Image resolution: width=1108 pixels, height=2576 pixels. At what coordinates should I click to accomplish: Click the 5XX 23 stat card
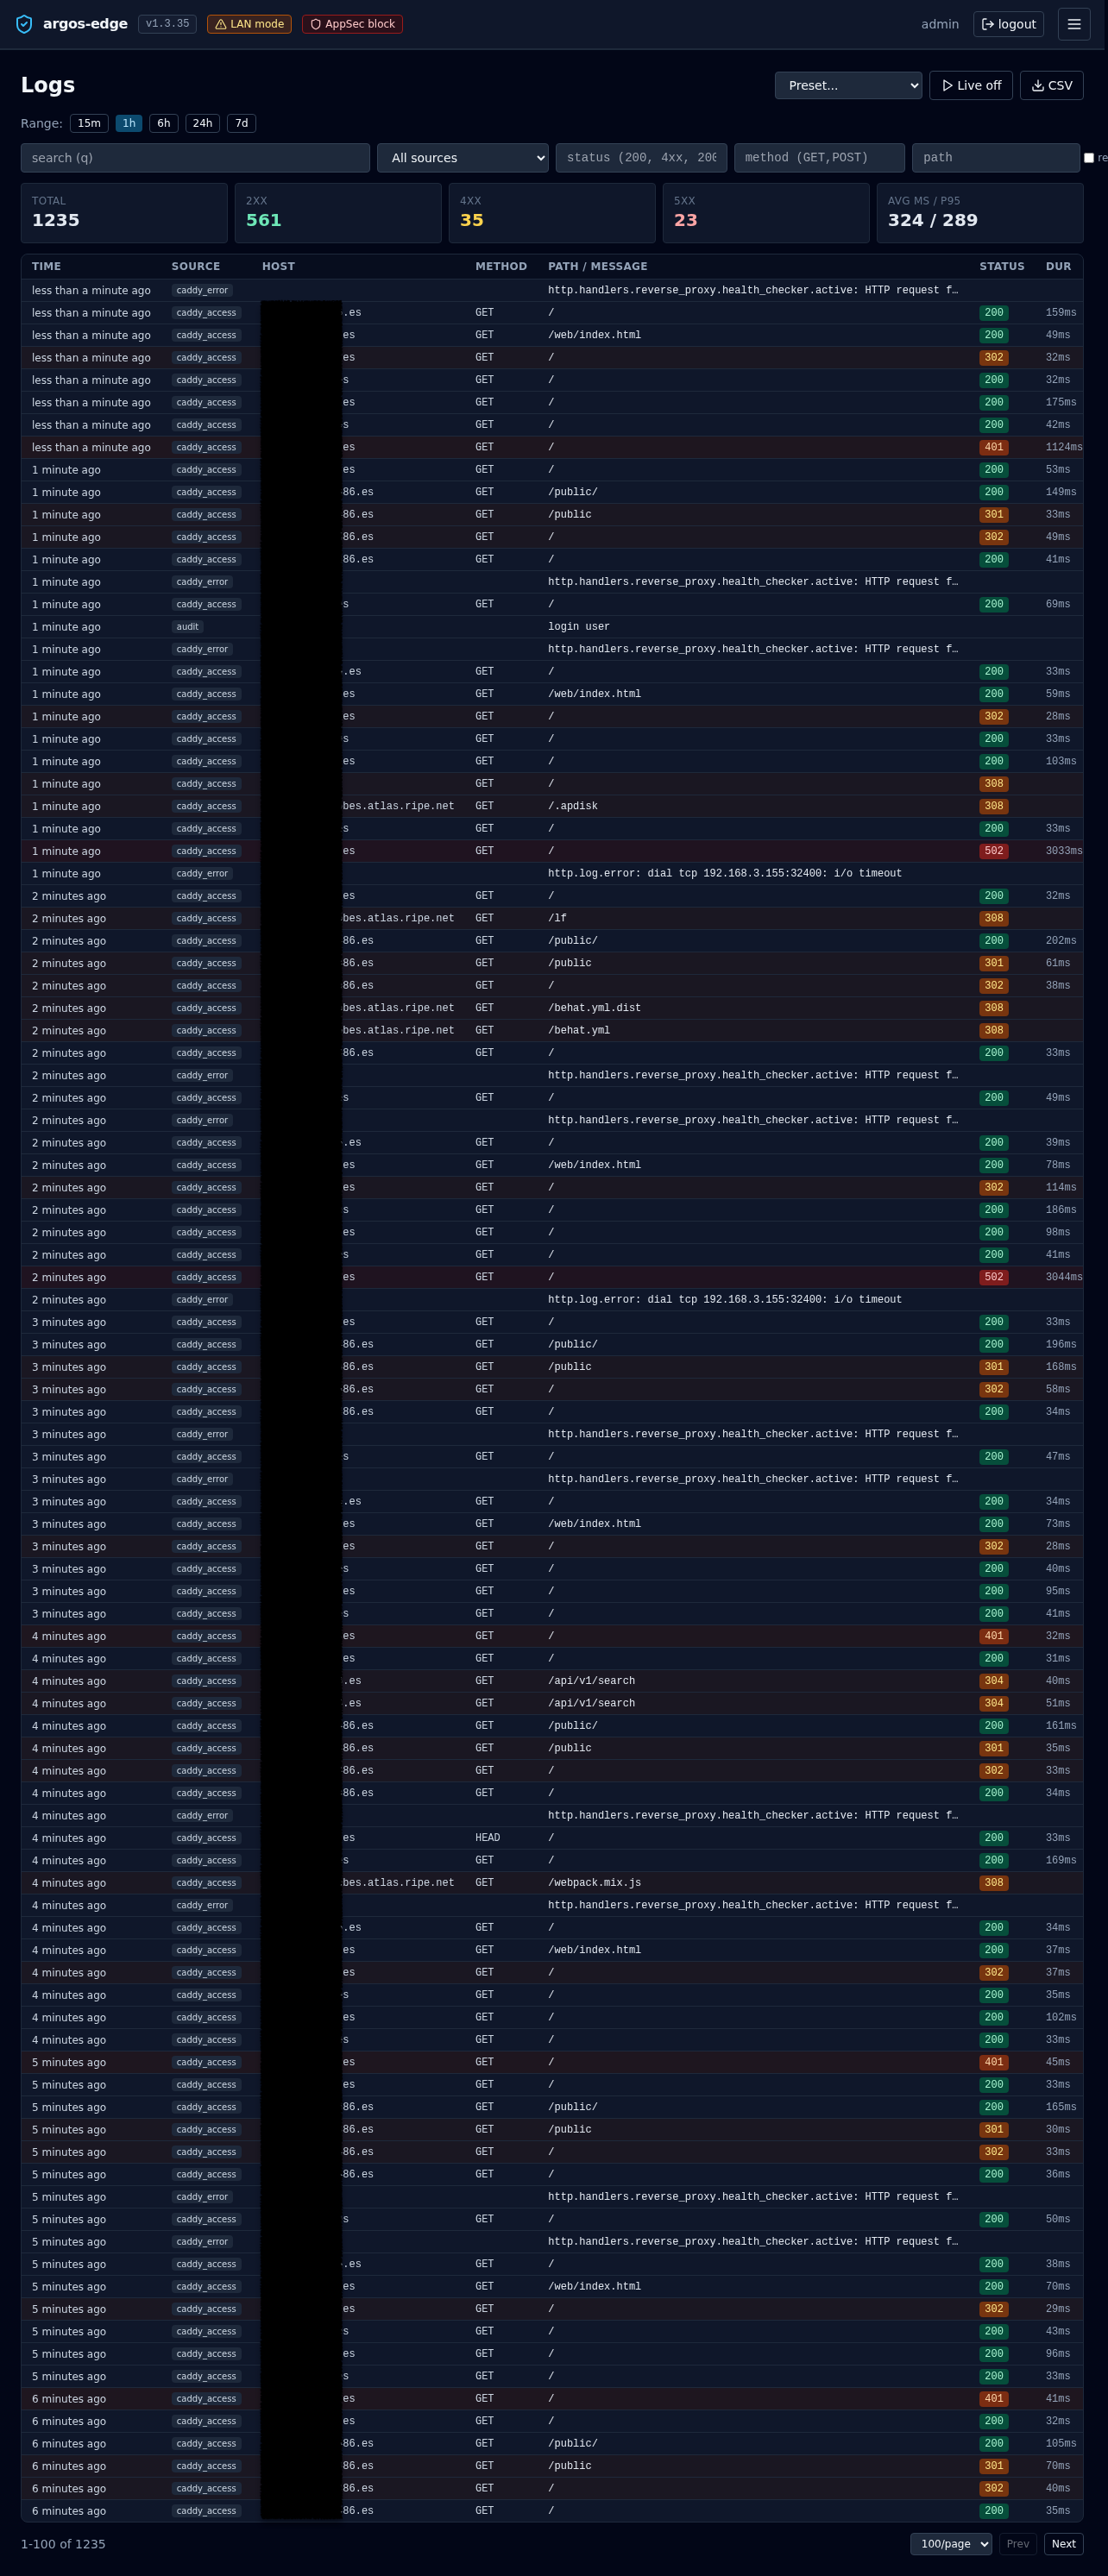[x=766, y=213]
